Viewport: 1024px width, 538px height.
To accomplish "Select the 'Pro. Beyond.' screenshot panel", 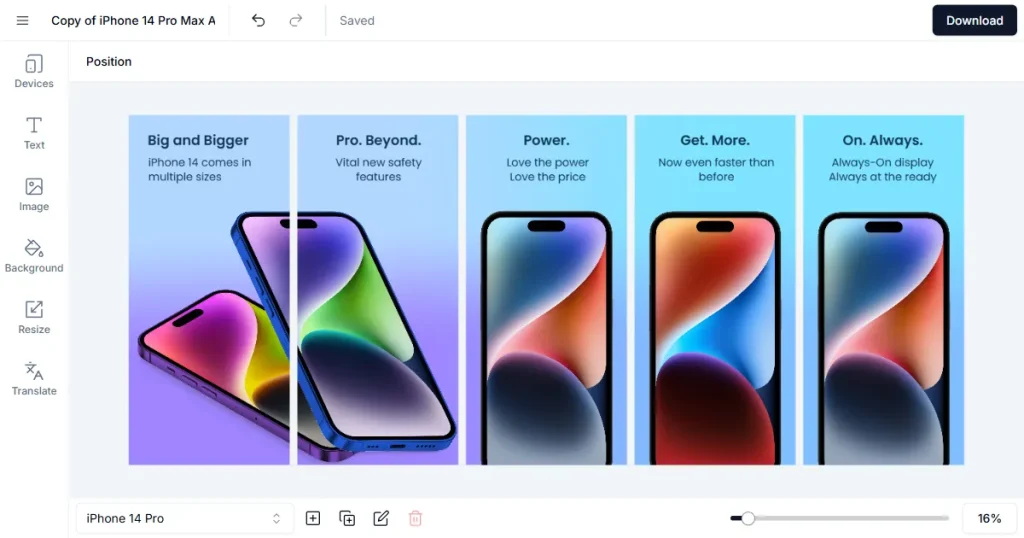I will 377,290.
